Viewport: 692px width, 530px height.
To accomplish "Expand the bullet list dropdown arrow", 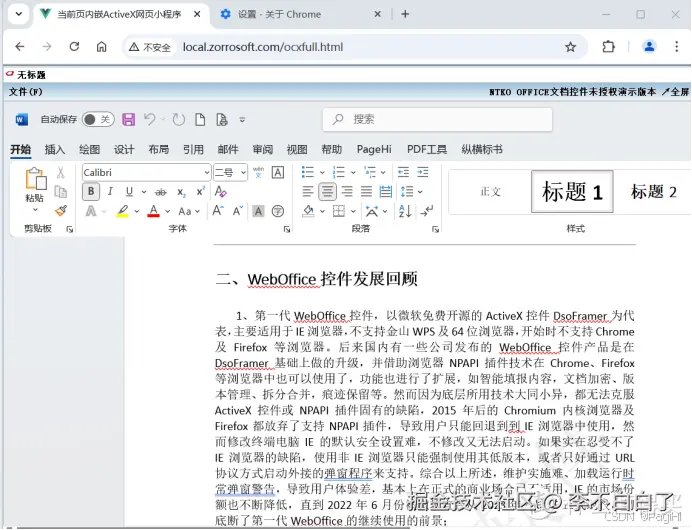I will (x=322, y=173).
